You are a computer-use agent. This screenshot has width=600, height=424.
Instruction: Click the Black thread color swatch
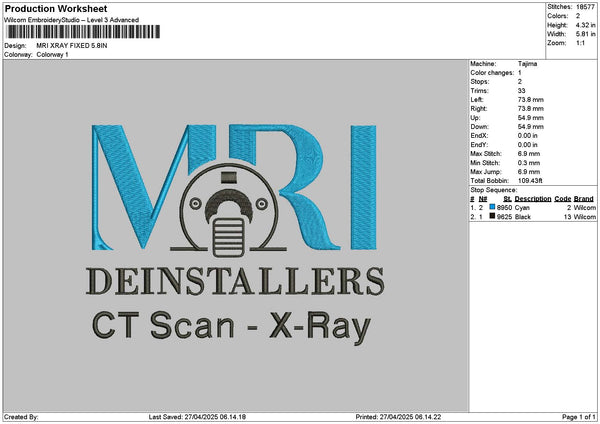(492, 216)
